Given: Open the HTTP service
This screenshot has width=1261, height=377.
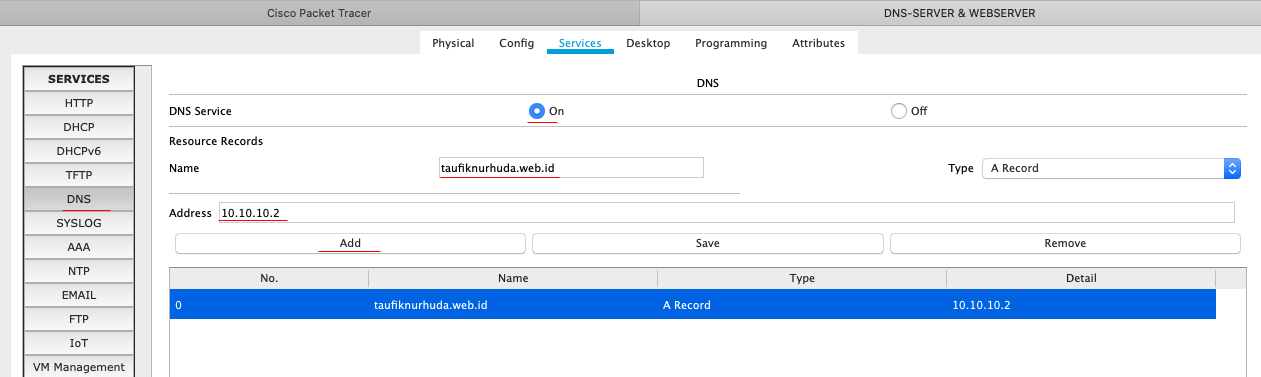Looking at the screenshot, I should tap(79, 103).
